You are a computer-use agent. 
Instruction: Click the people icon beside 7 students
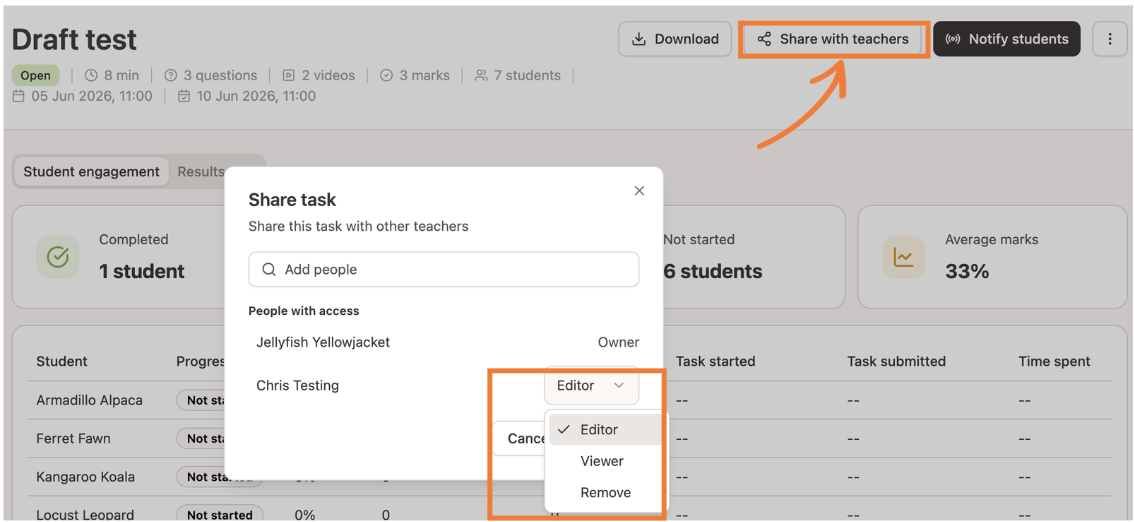point(481,75)
